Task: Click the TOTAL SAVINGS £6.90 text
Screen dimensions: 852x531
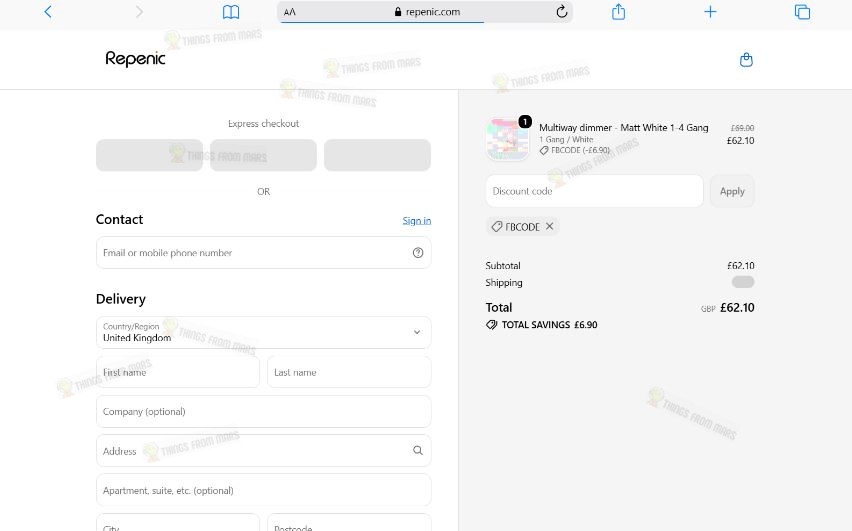Action: [549, 324]
